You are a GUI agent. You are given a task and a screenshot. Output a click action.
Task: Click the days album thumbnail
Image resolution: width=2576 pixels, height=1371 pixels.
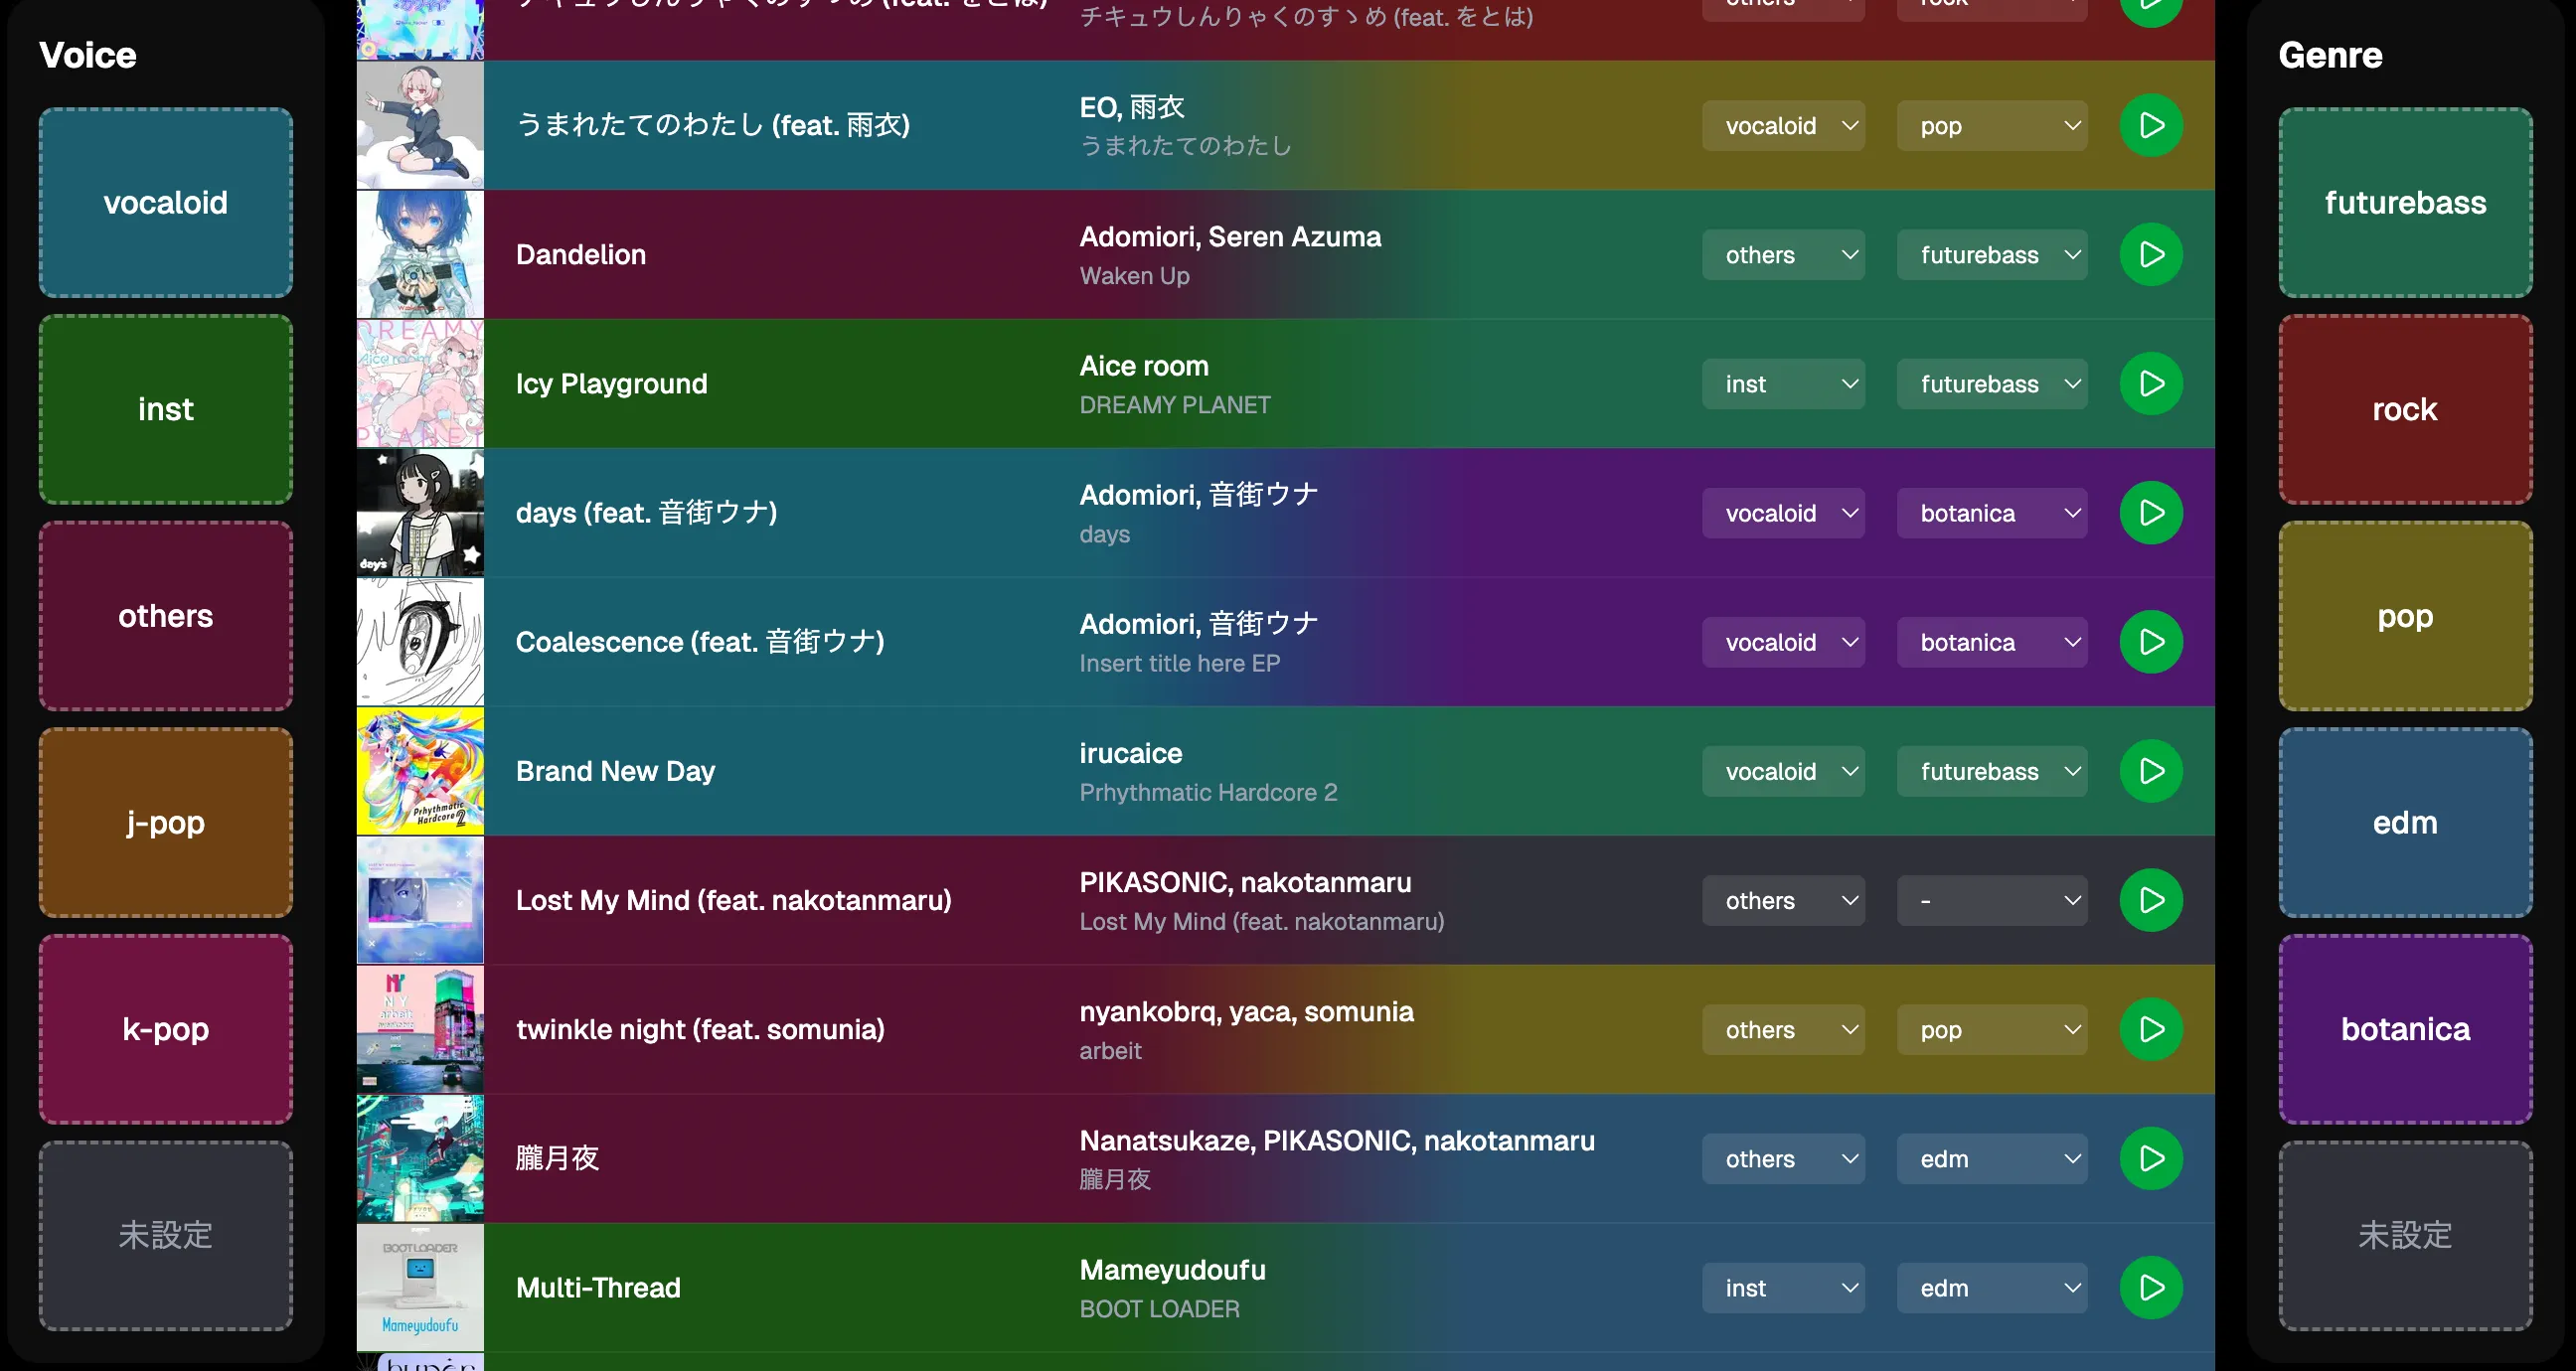419,512
